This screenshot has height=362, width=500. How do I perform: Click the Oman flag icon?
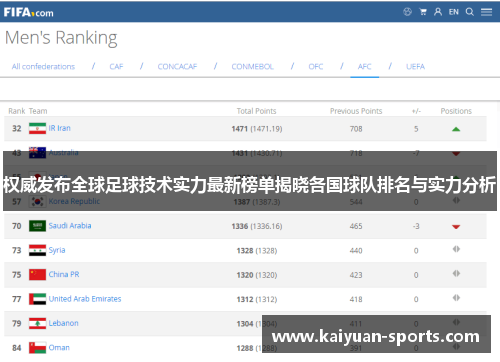[x=37, y=348]
